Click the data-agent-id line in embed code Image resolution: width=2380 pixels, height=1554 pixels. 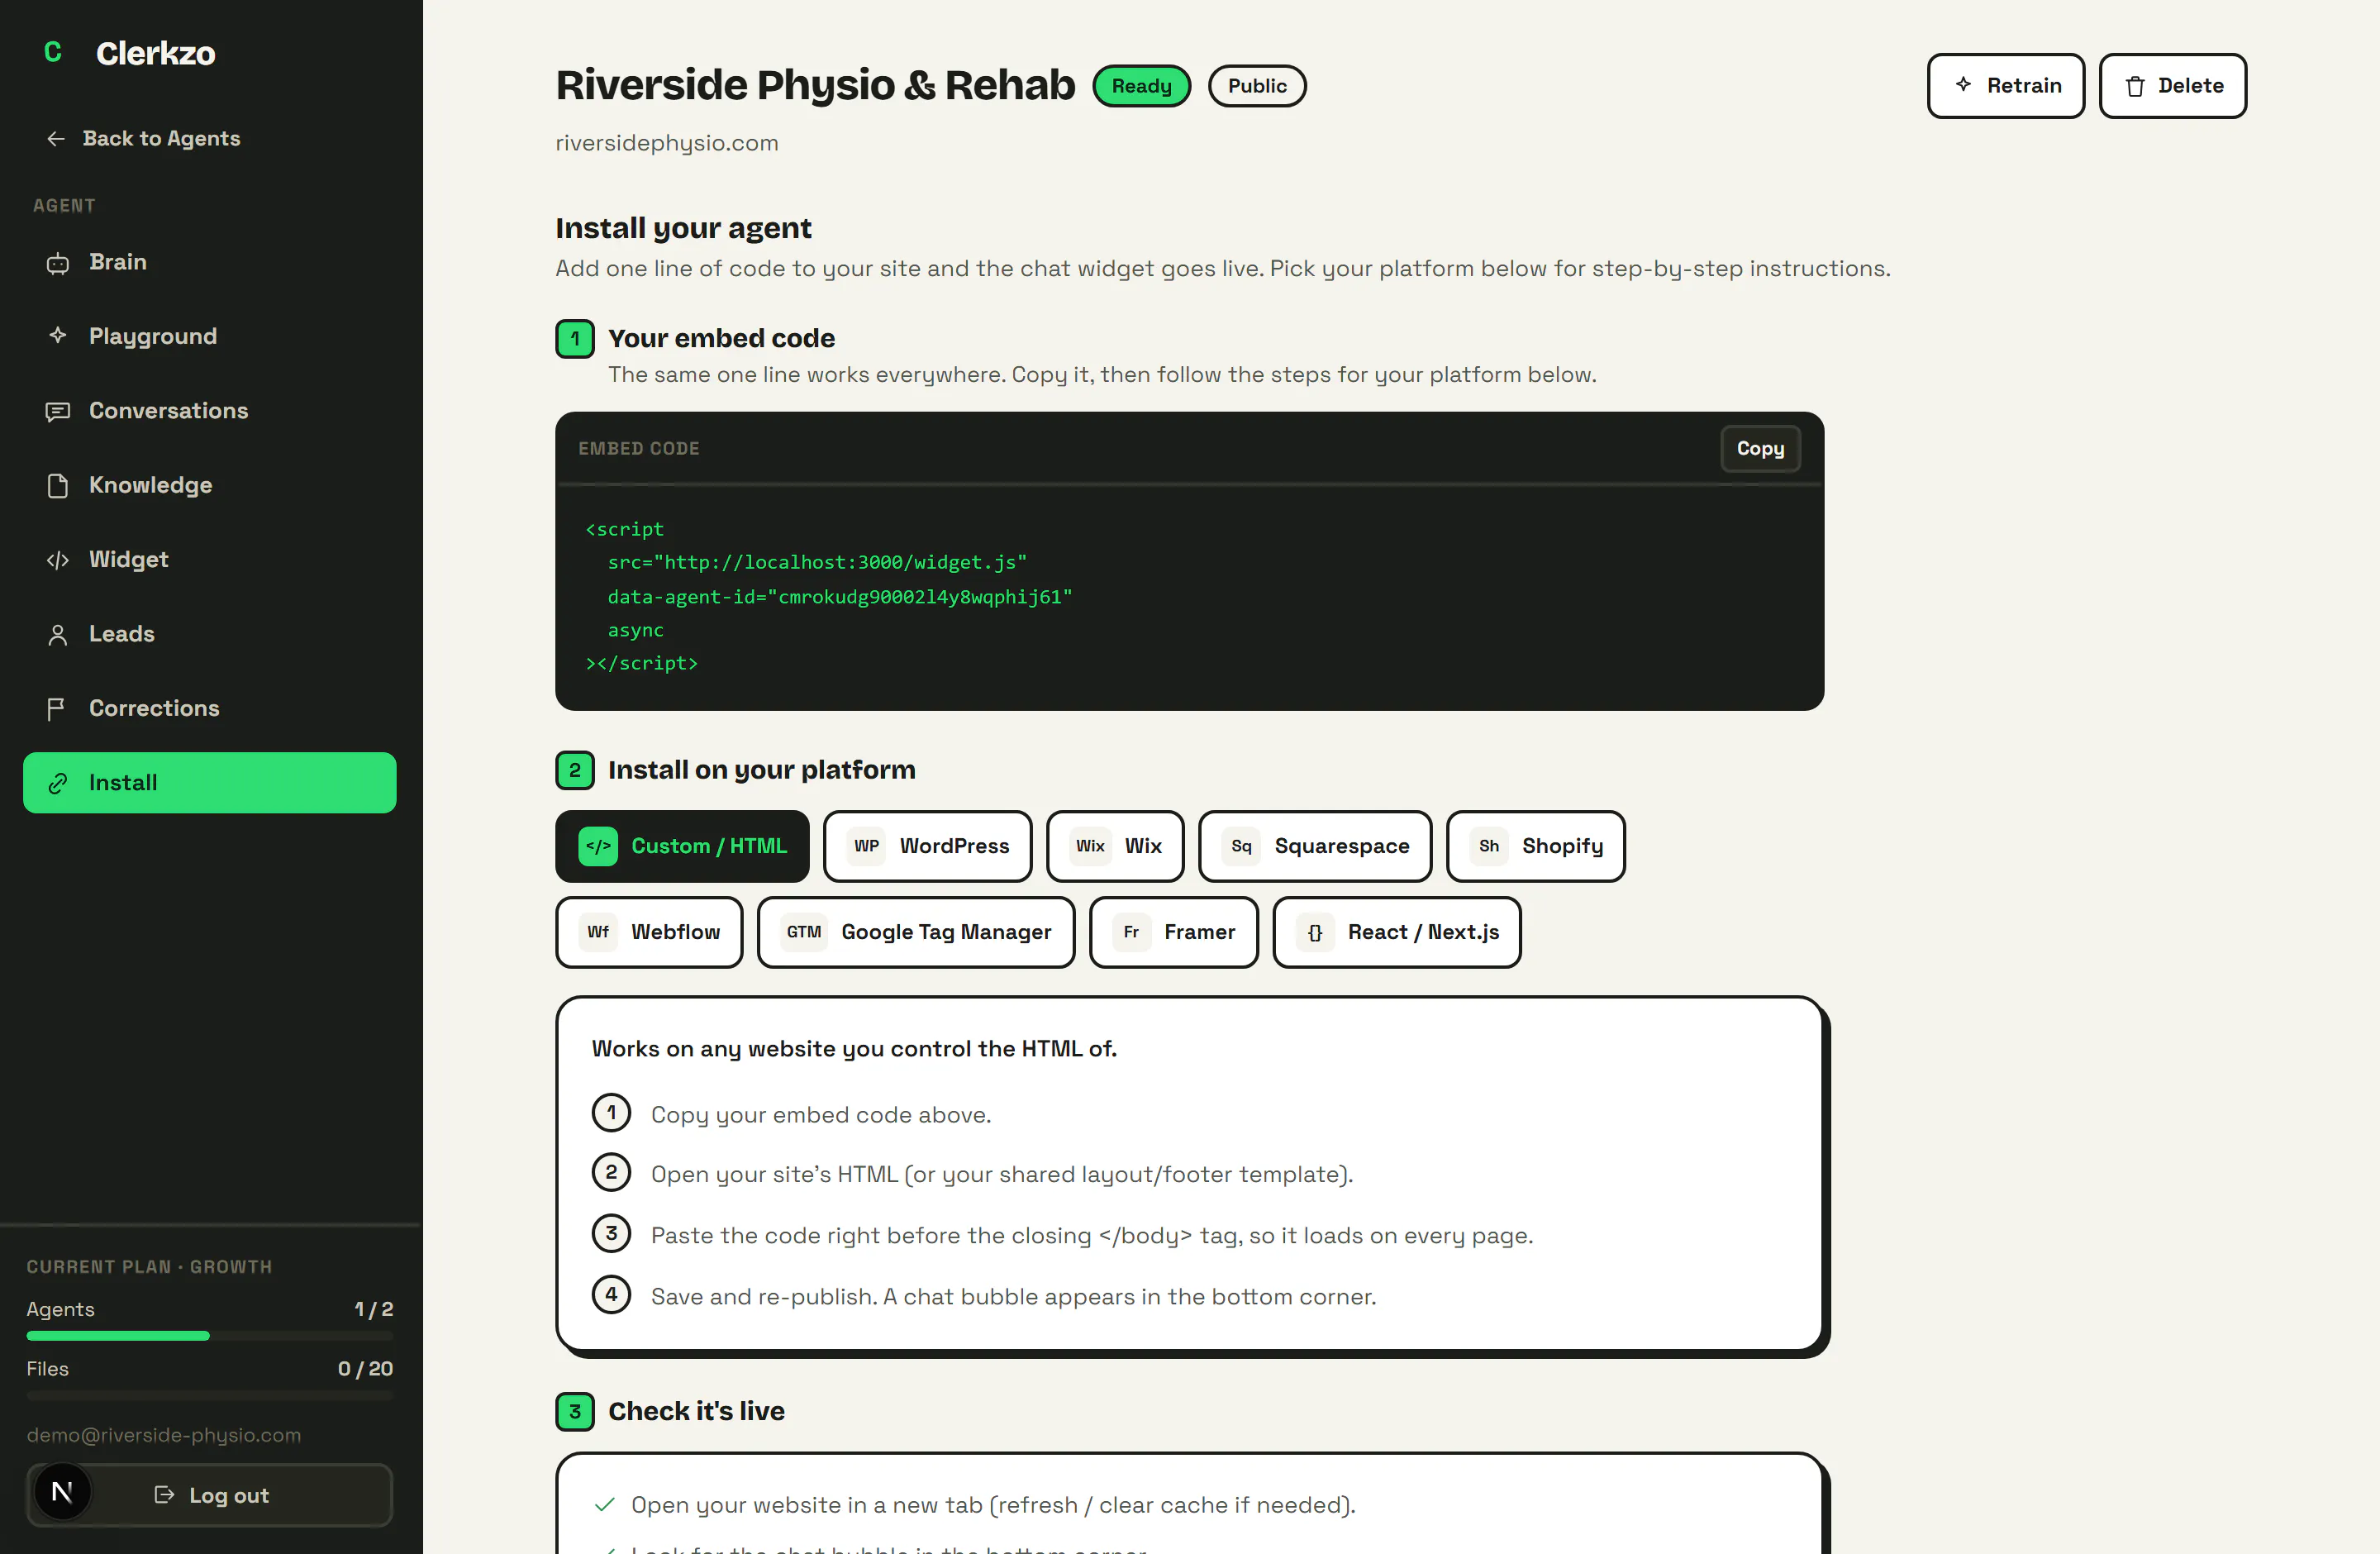[x=840, y=597]
